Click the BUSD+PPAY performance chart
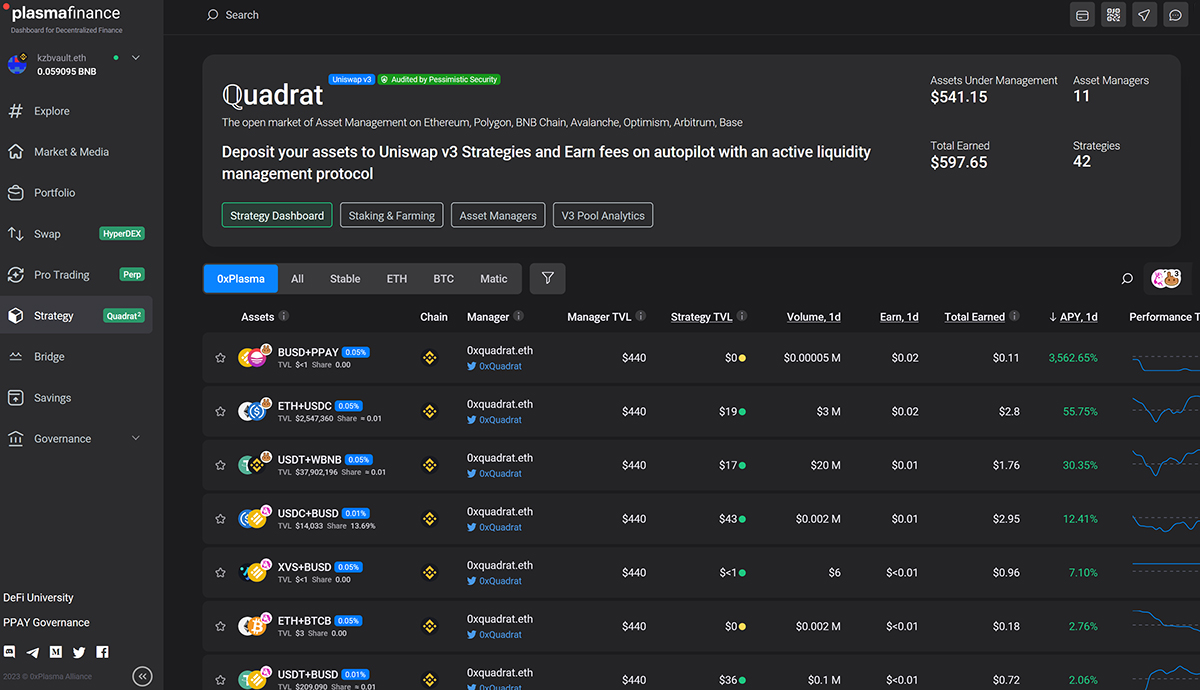This screenshot has height=690, width=1200. [1165, 358]
